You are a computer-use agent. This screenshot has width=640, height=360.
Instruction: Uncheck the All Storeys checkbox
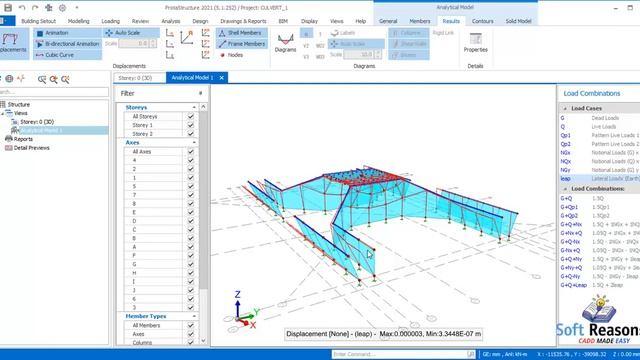pyautogui.click(x=191, y=116)
